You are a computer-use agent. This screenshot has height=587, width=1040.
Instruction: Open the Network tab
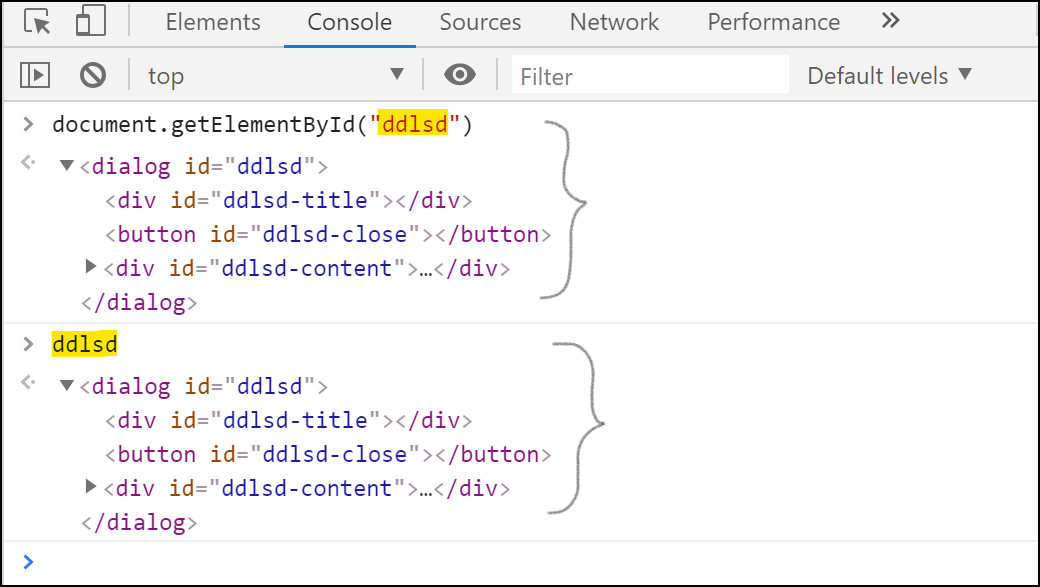[614, 22]
